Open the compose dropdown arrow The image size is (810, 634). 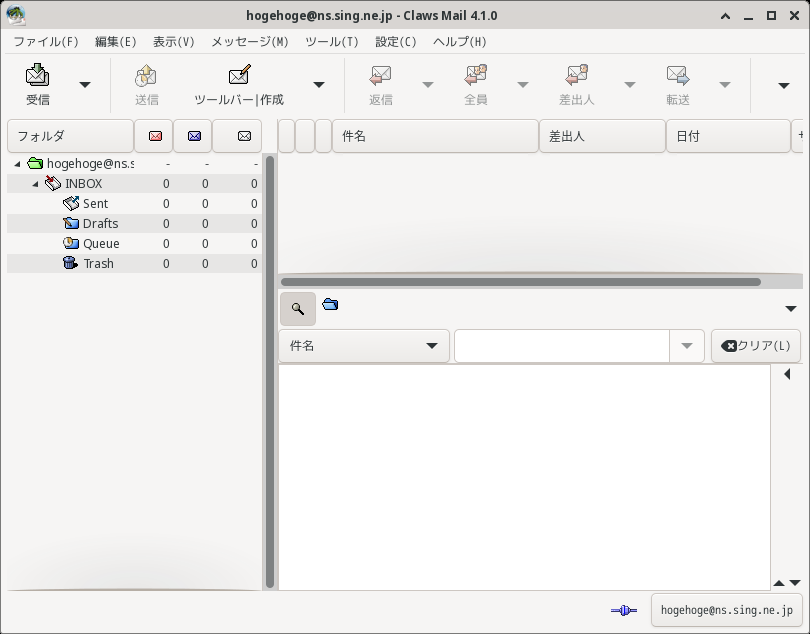pyautogui.click(x=319, y=85)
